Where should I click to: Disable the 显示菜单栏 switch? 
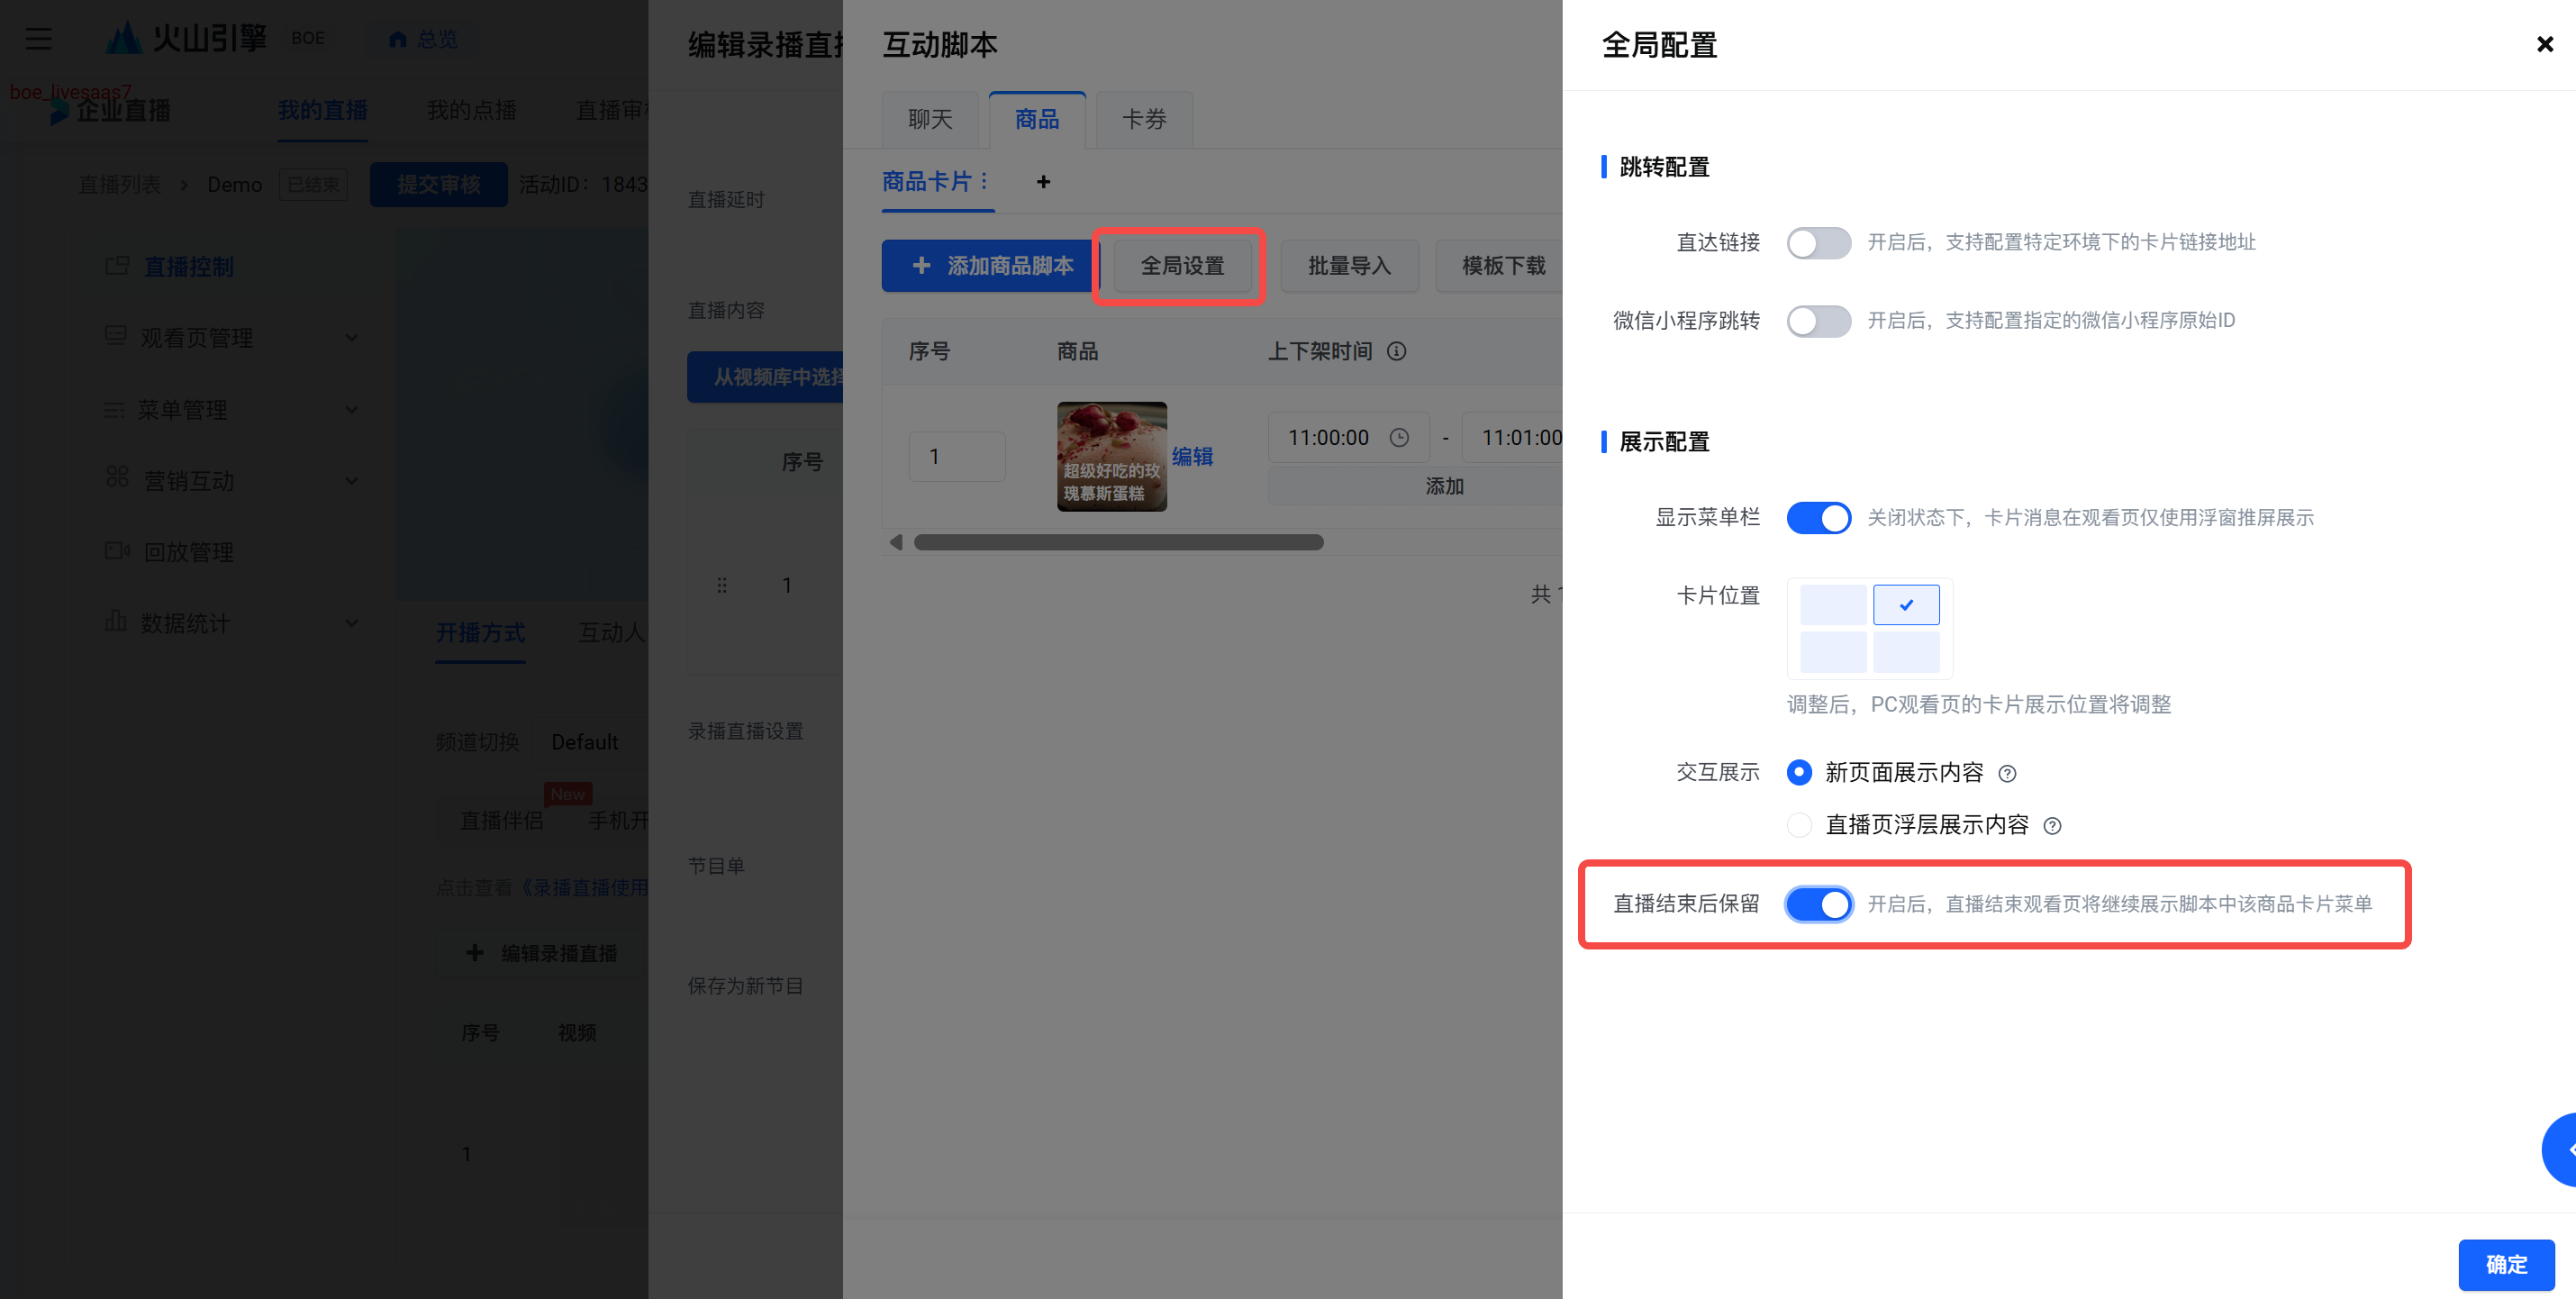(x=1818, y=518)
